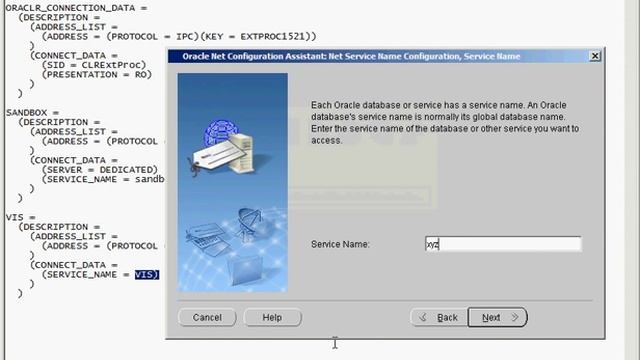Click the wizard illustration image on the left
This screenshot has width=640, height=360.
[233, 182]
